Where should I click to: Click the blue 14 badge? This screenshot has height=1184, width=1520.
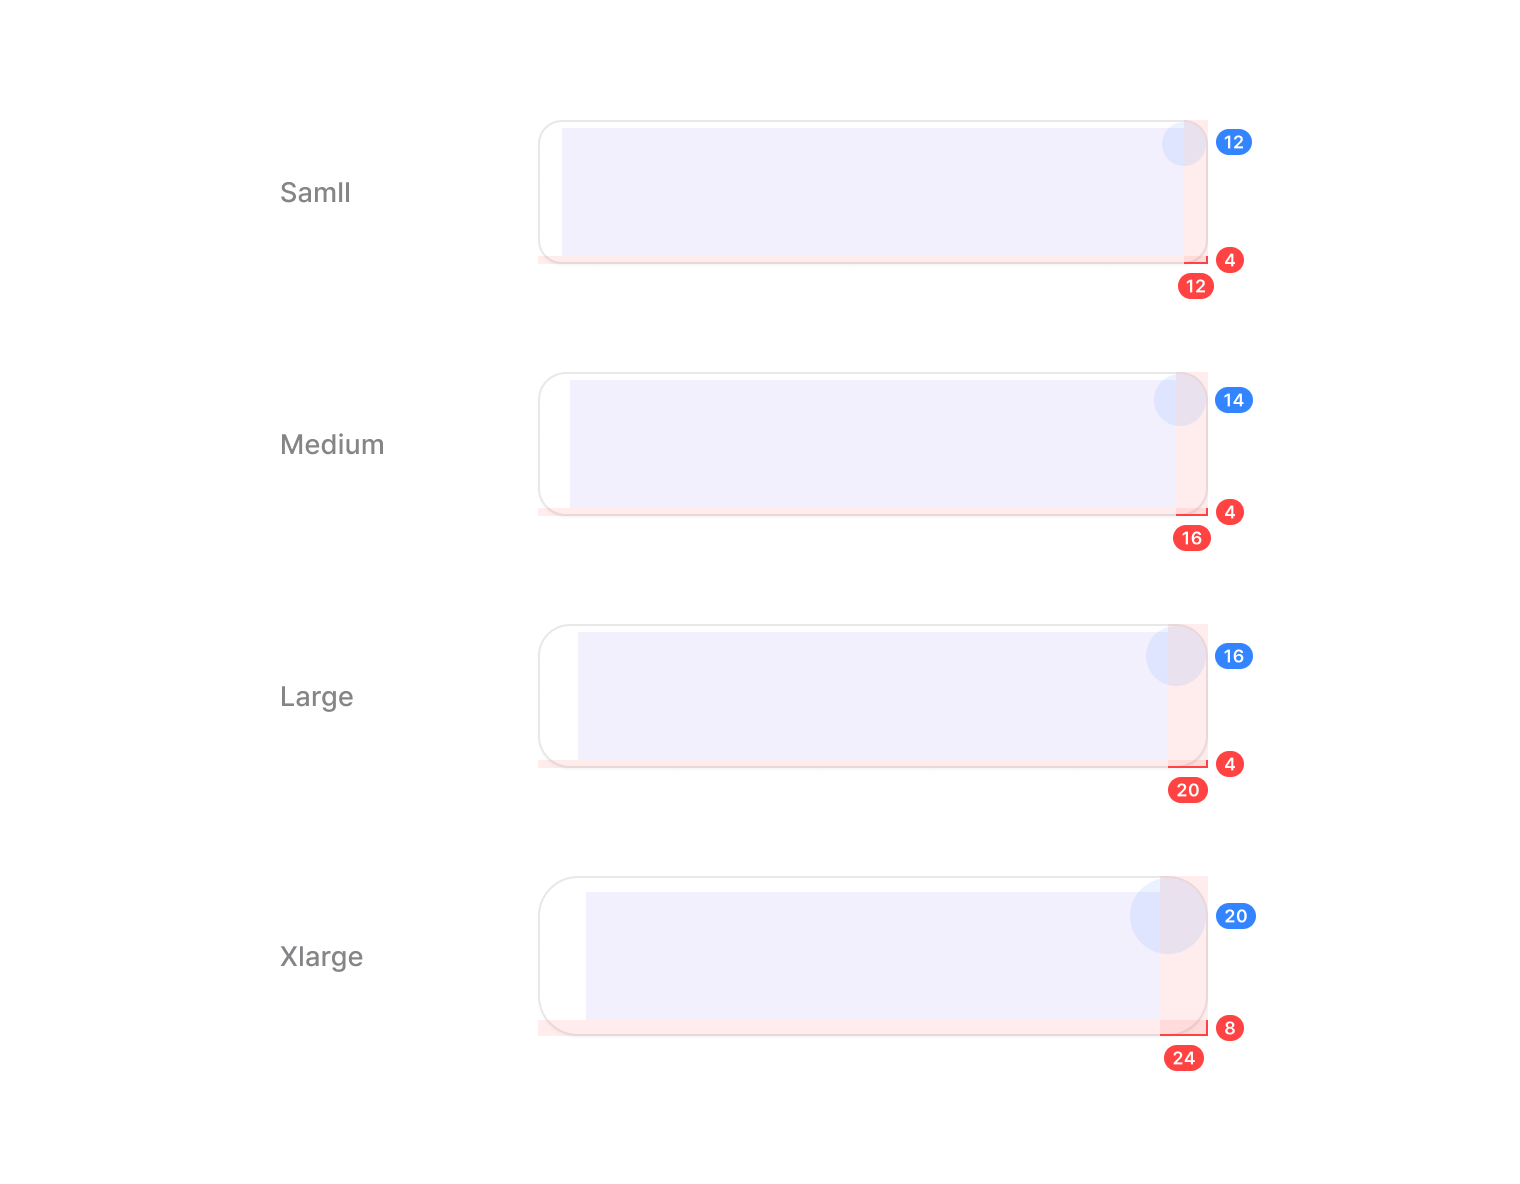click(1234, 400)
